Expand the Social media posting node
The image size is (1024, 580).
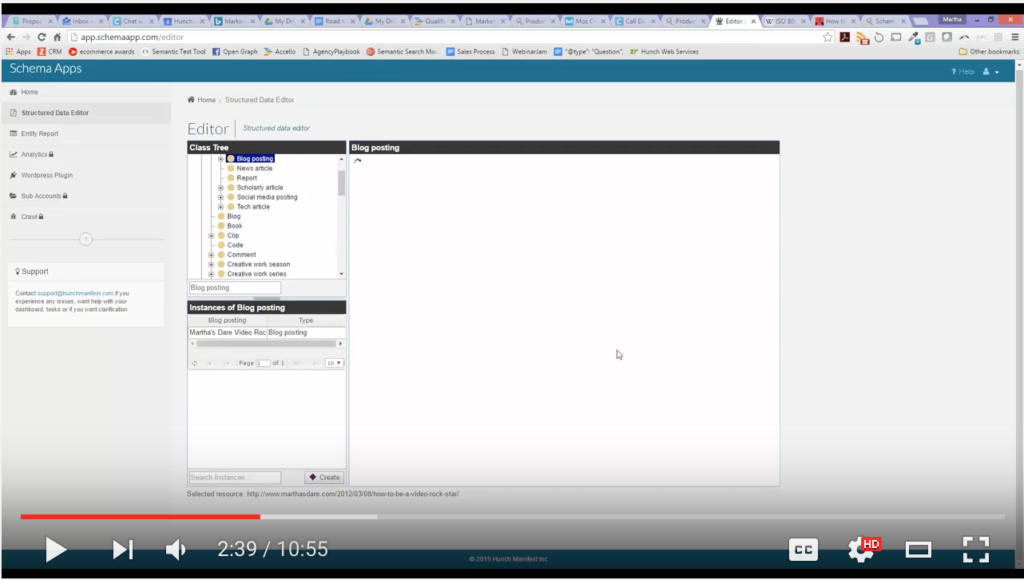click(x=221, y=197)
